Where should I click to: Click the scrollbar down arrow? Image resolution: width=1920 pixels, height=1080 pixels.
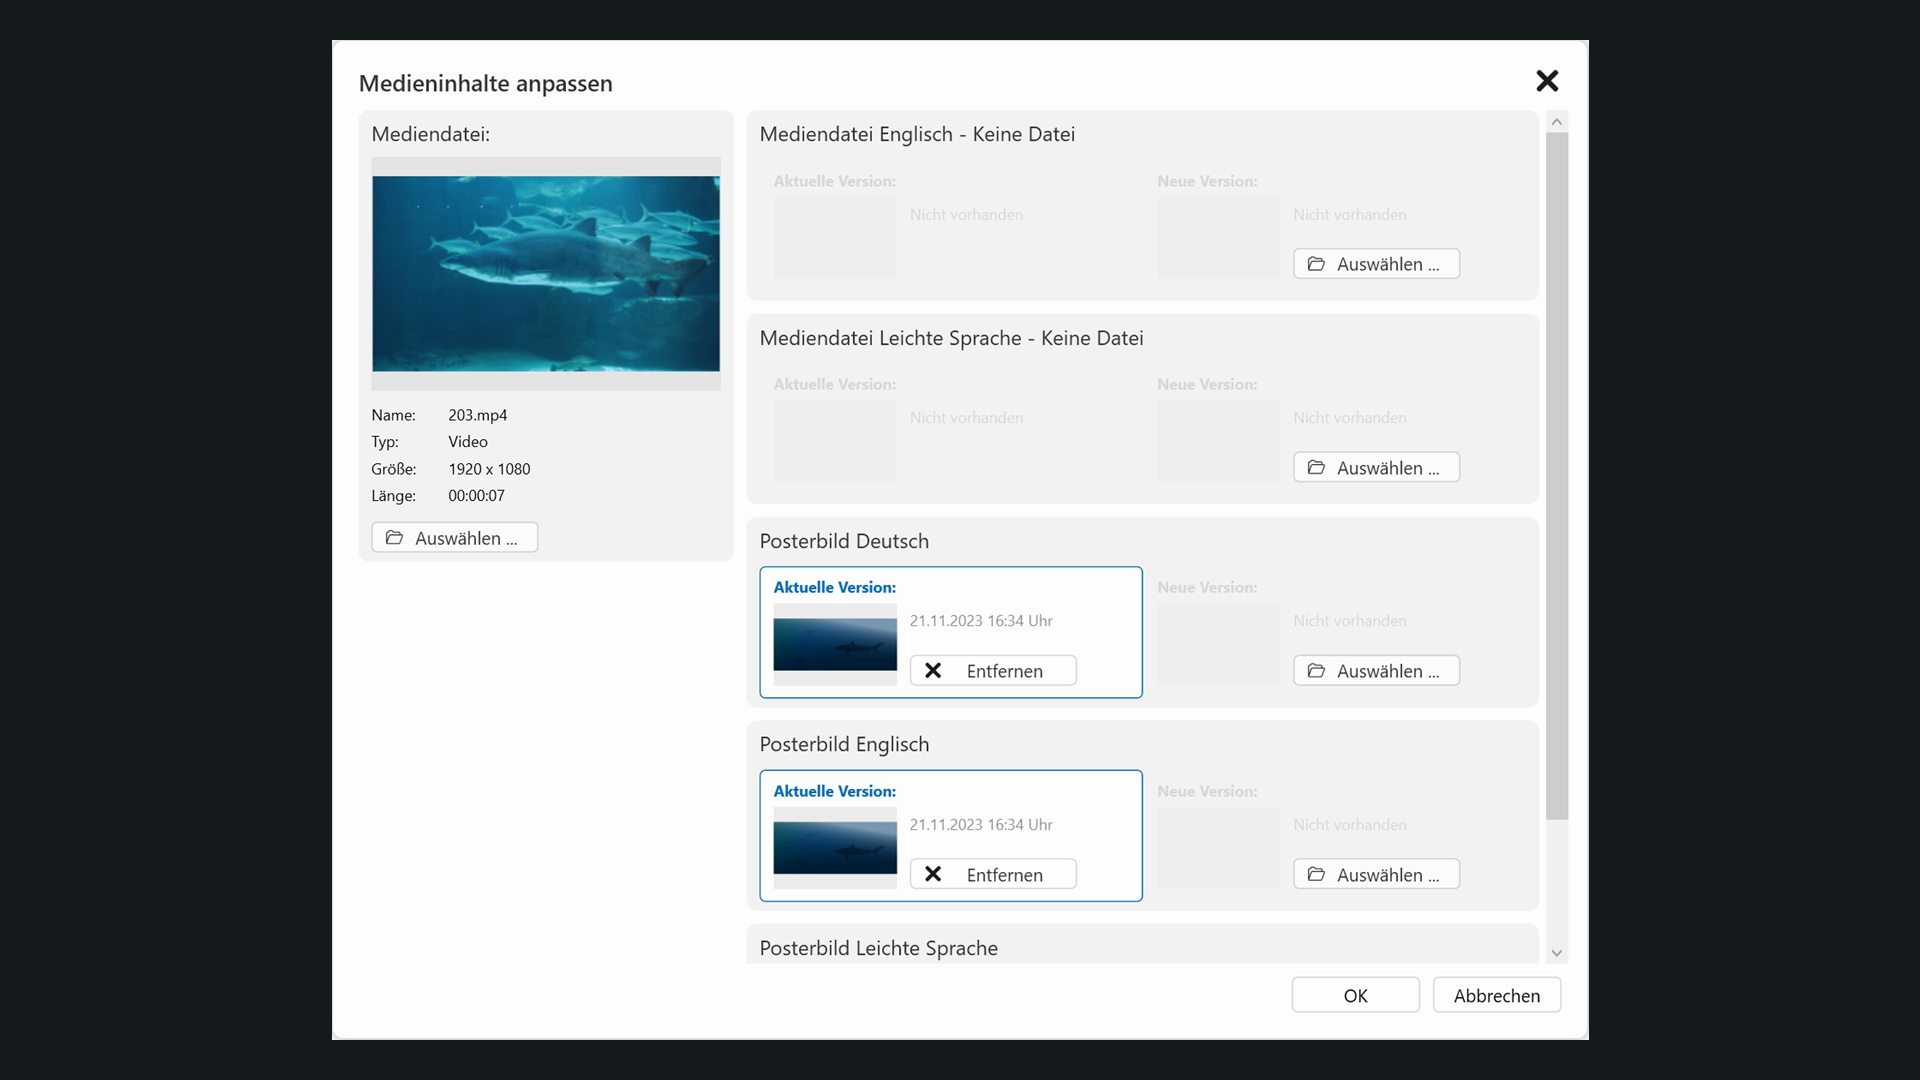(1556, 954)
